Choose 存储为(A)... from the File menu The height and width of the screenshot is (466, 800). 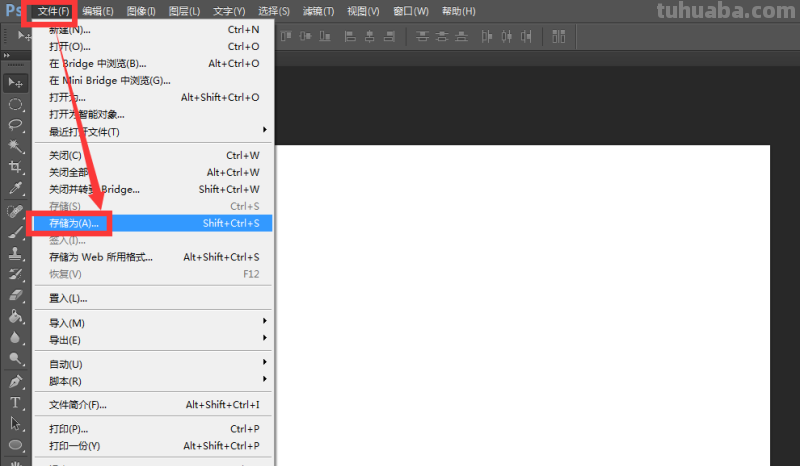point(75,223)
